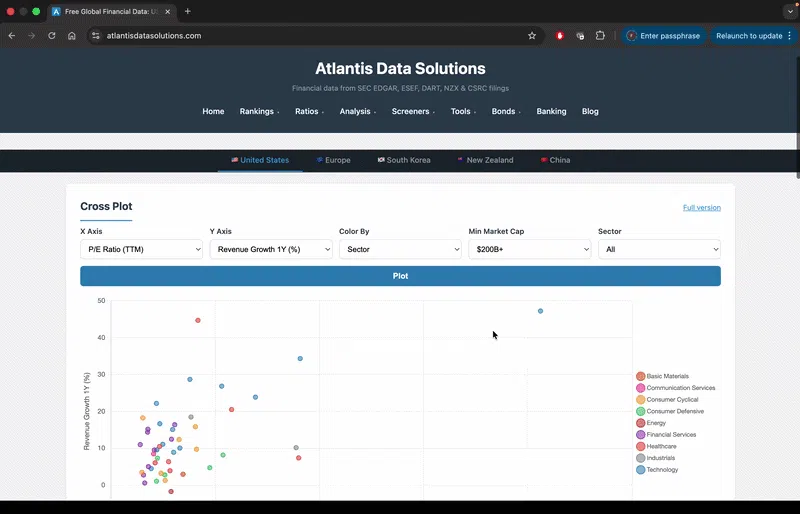
Task: Open the Blog page
Action: click(590, 111)
